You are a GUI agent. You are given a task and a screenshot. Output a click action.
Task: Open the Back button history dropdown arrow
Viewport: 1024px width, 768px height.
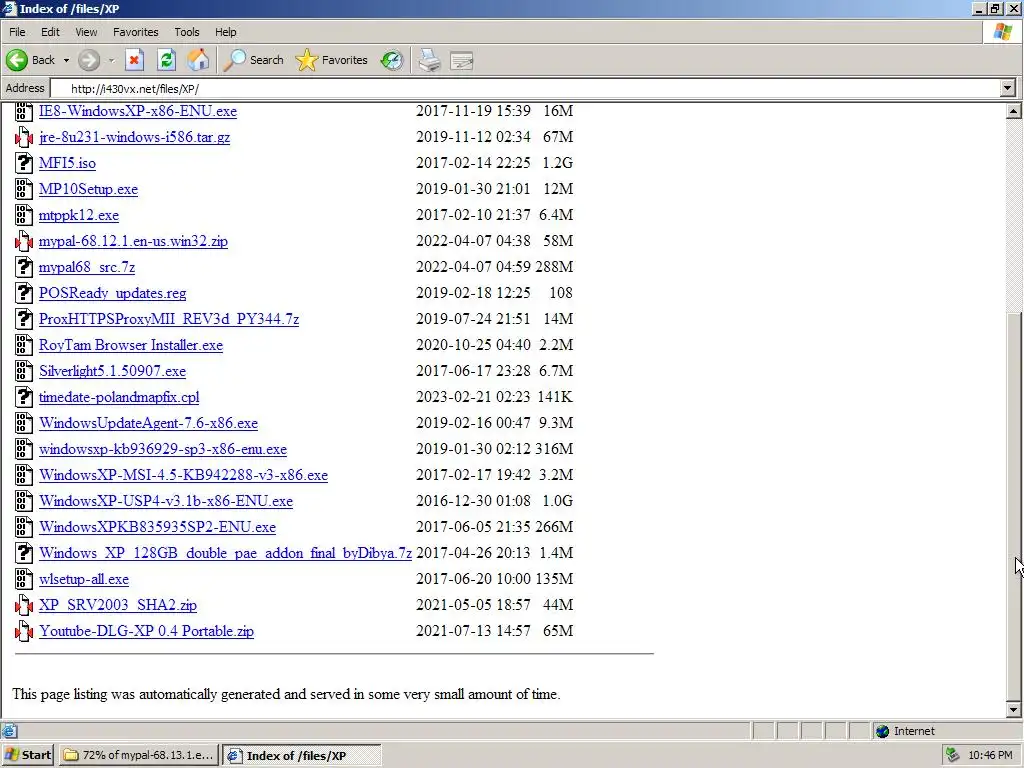click(66, 60)
